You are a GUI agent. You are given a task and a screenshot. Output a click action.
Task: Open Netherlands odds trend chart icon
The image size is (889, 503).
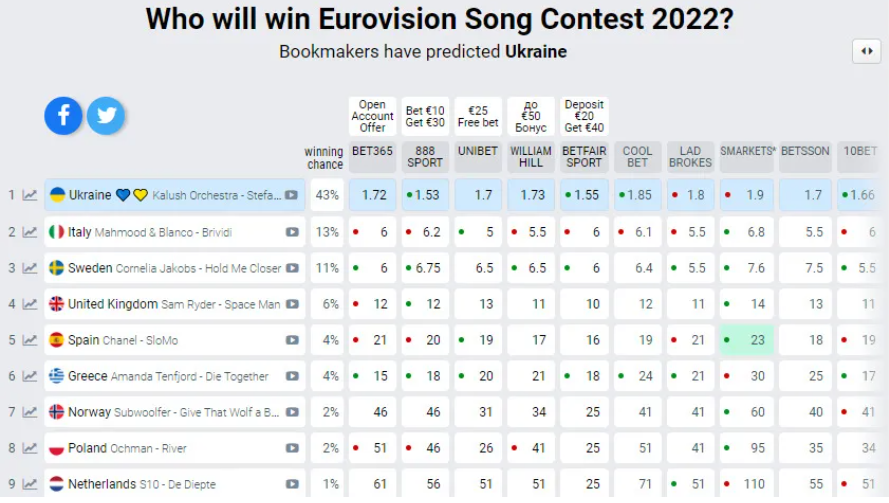(30, 485)
